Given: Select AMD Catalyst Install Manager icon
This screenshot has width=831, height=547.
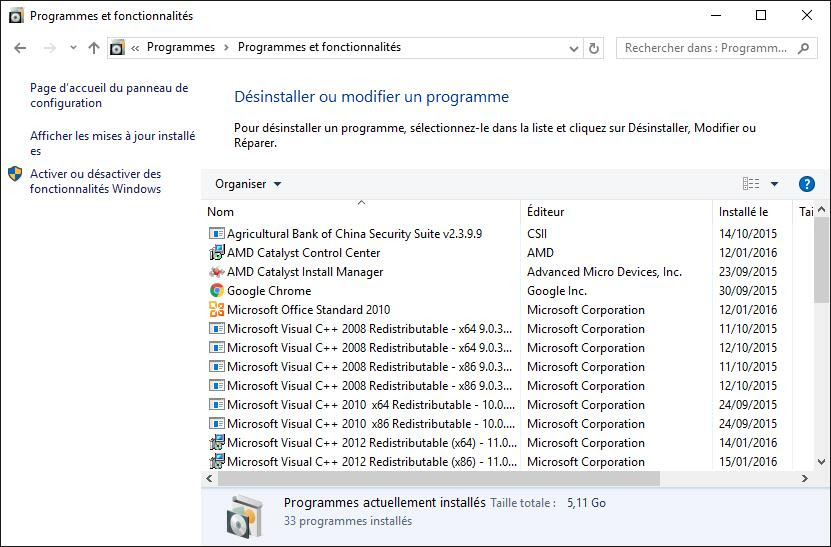Looking at the screenshot, I should [x=216, y=272].
